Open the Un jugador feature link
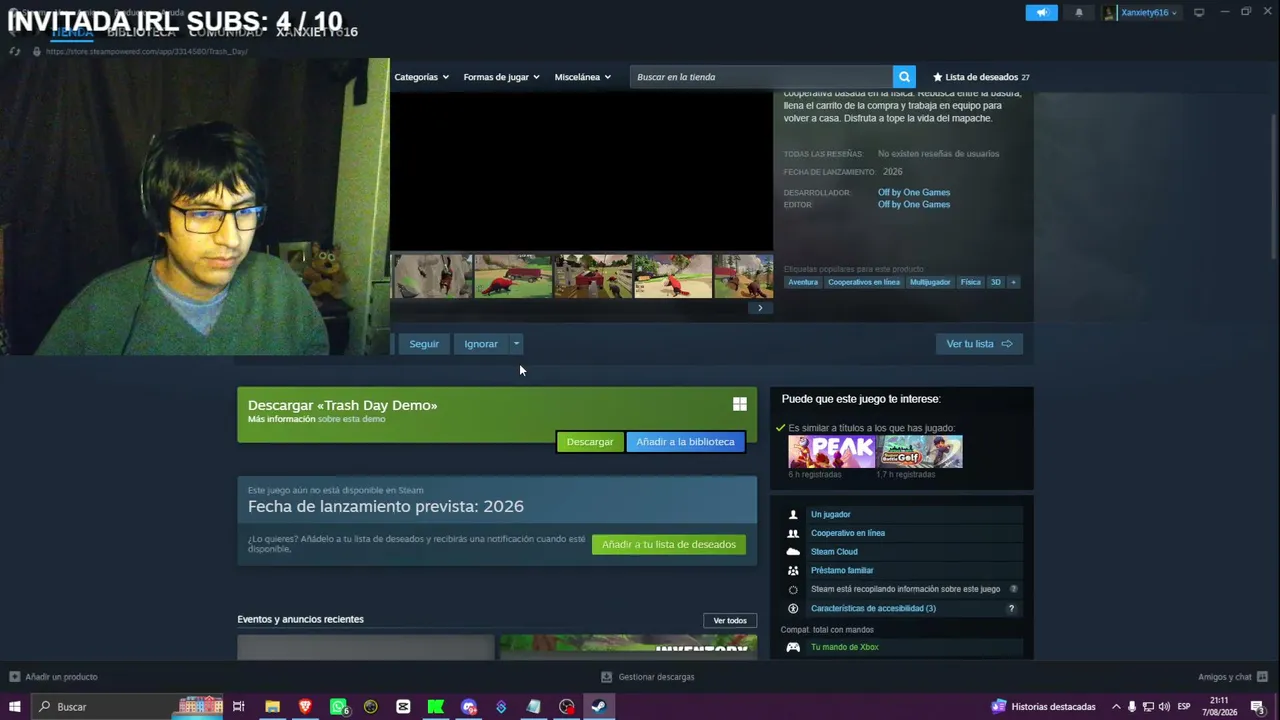 (831, 515)
